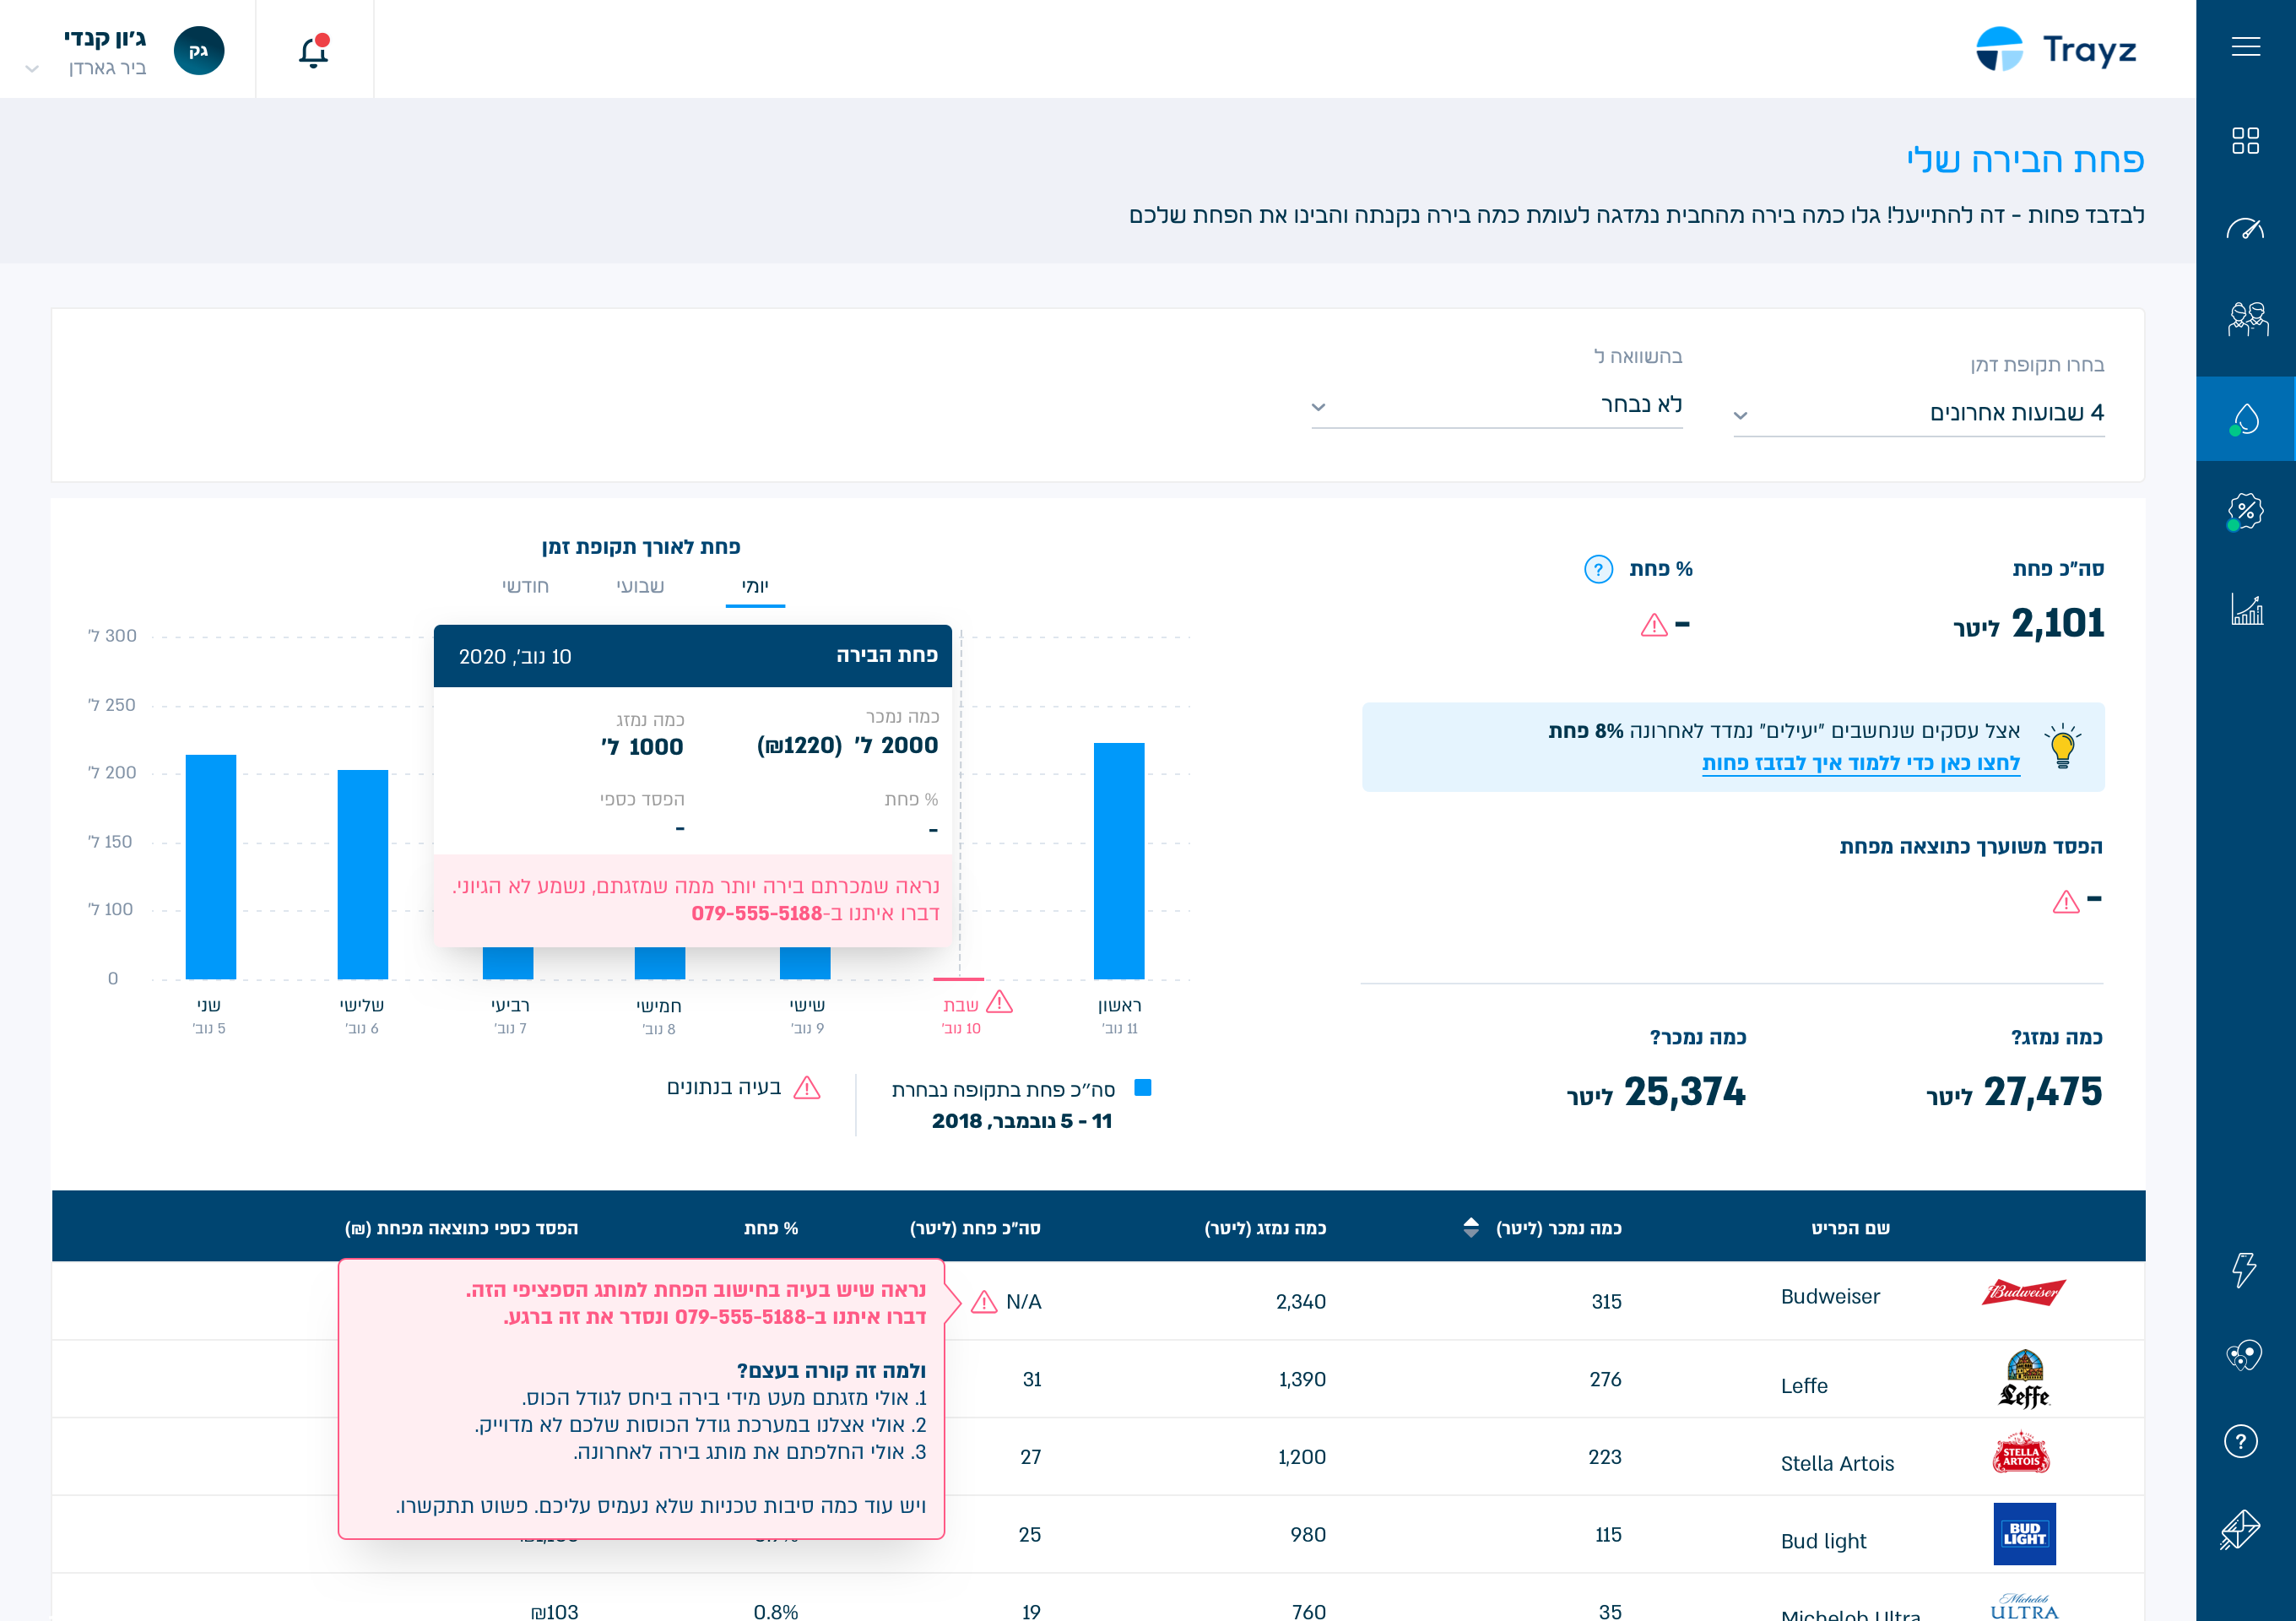Screen dimensions: 2296x1621
Task: Click the Stella Artois item name
Action: point(1837,1463)
